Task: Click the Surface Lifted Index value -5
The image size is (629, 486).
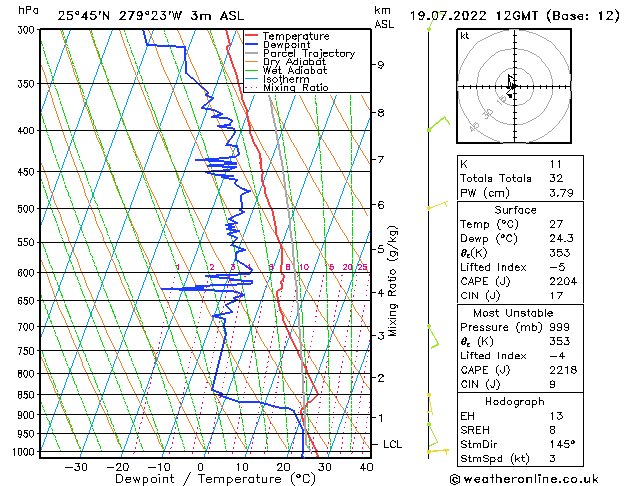Action: pos(557,267)
